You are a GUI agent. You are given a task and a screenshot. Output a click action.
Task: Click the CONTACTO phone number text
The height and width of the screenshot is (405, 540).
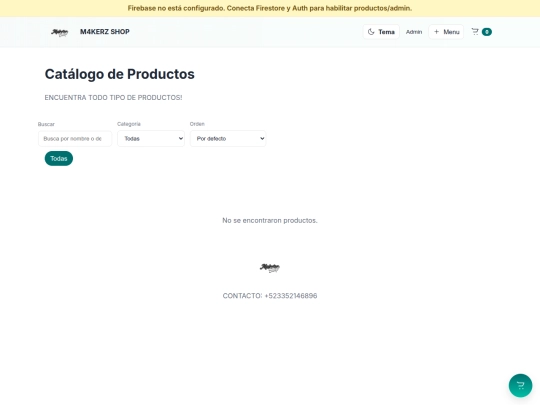[x=270, y=296]
